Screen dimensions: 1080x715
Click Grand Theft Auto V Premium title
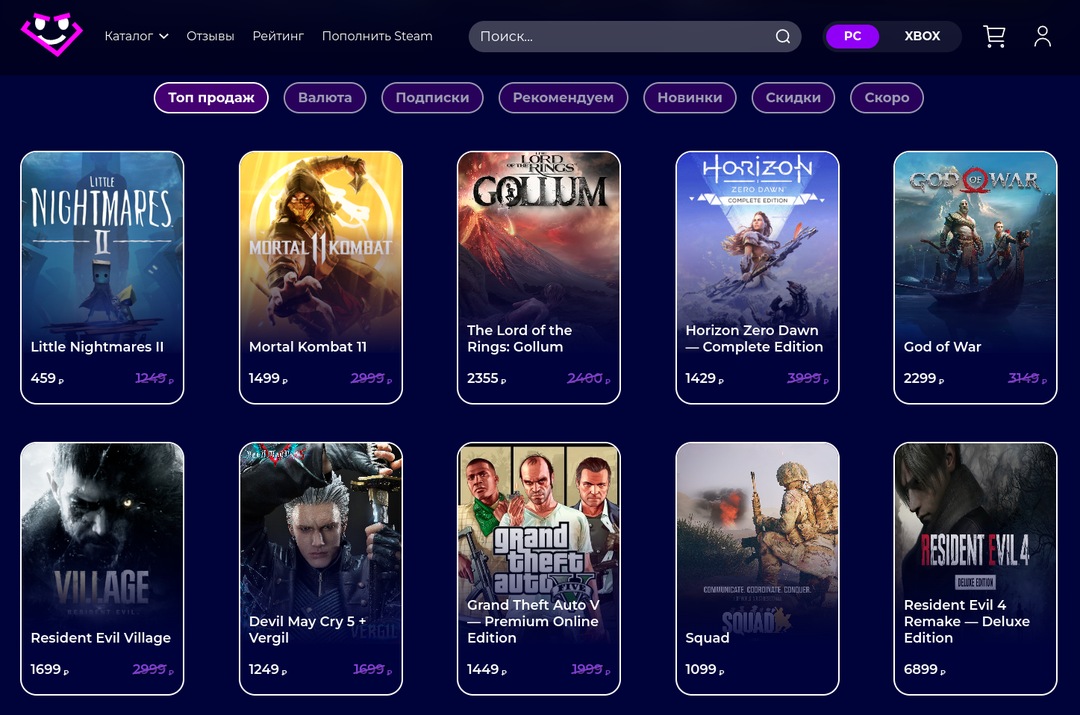pyautogui.click(x=533, y=621)
